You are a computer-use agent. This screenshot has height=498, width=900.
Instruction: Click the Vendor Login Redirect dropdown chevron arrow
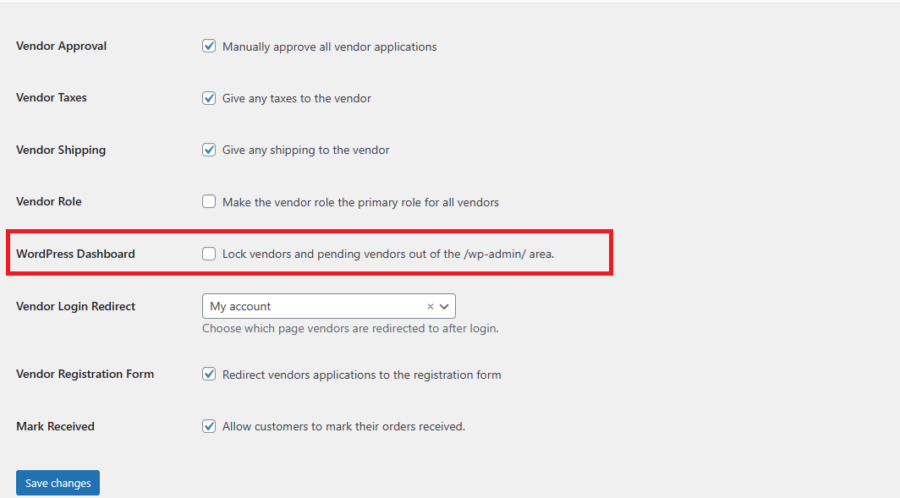445,307
